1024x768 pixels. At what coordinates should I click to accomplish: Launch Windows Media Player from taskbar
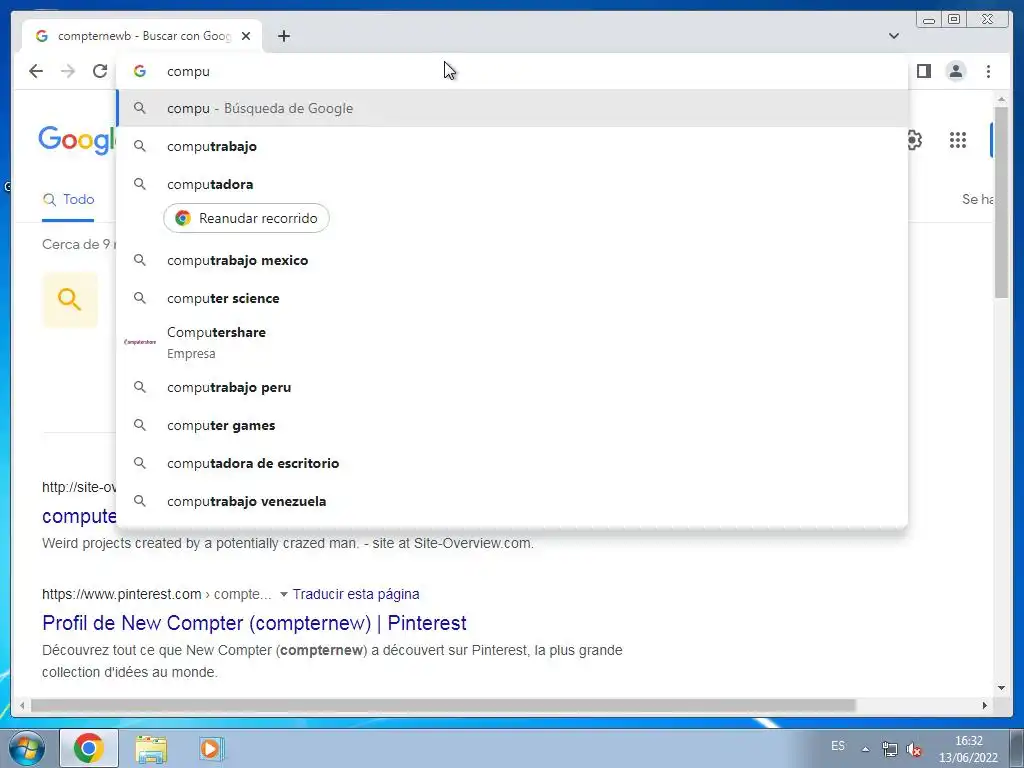tap(211, 748)
